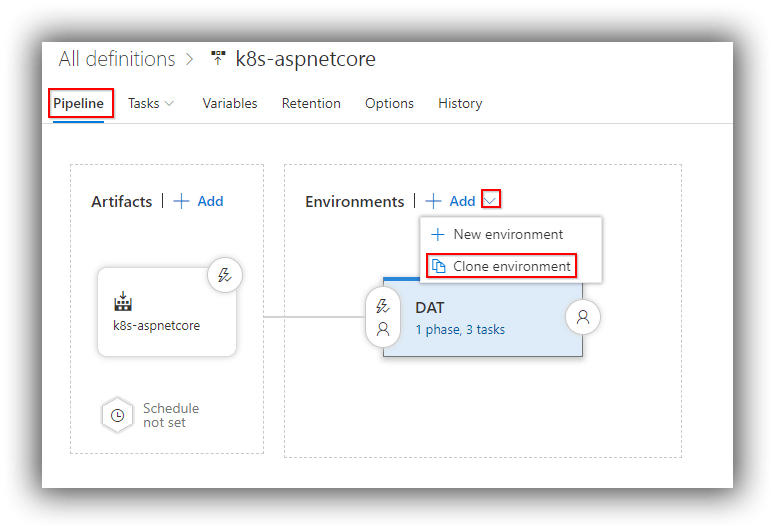
Task: Click the release definition icon beside k8s-aspnetcore
Action: [x=218, y=58]
